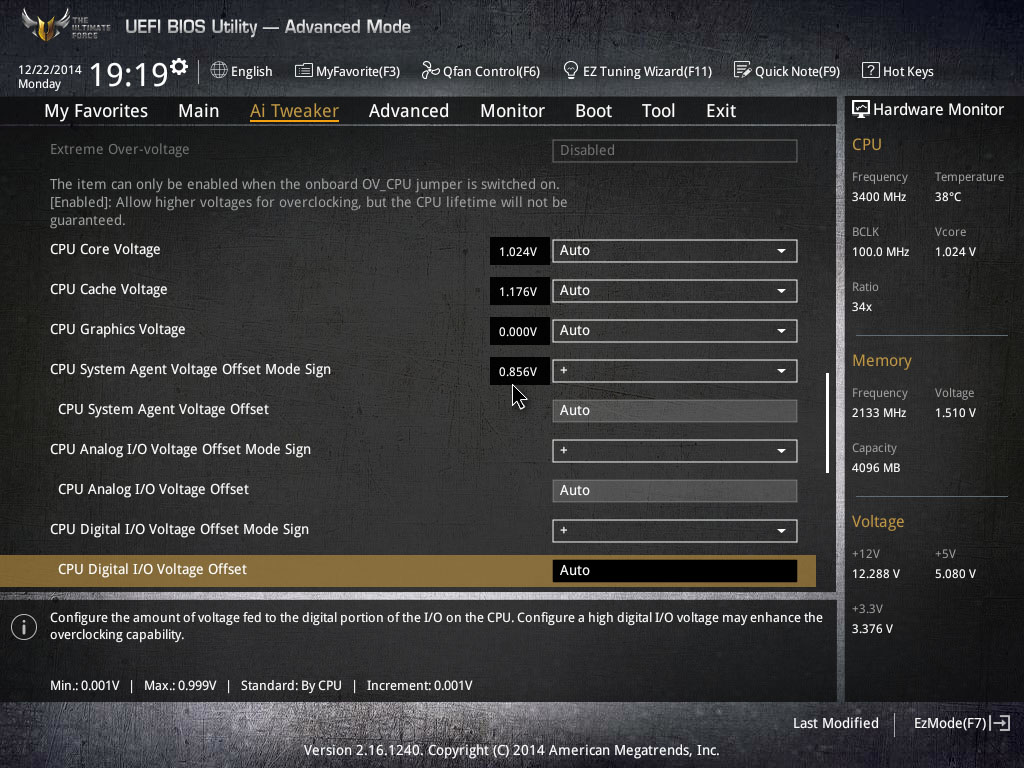The image size is (1024, 768).
Task: Click the CPU Analog I/O Voltage Offset label
Action: click(153, 489)
